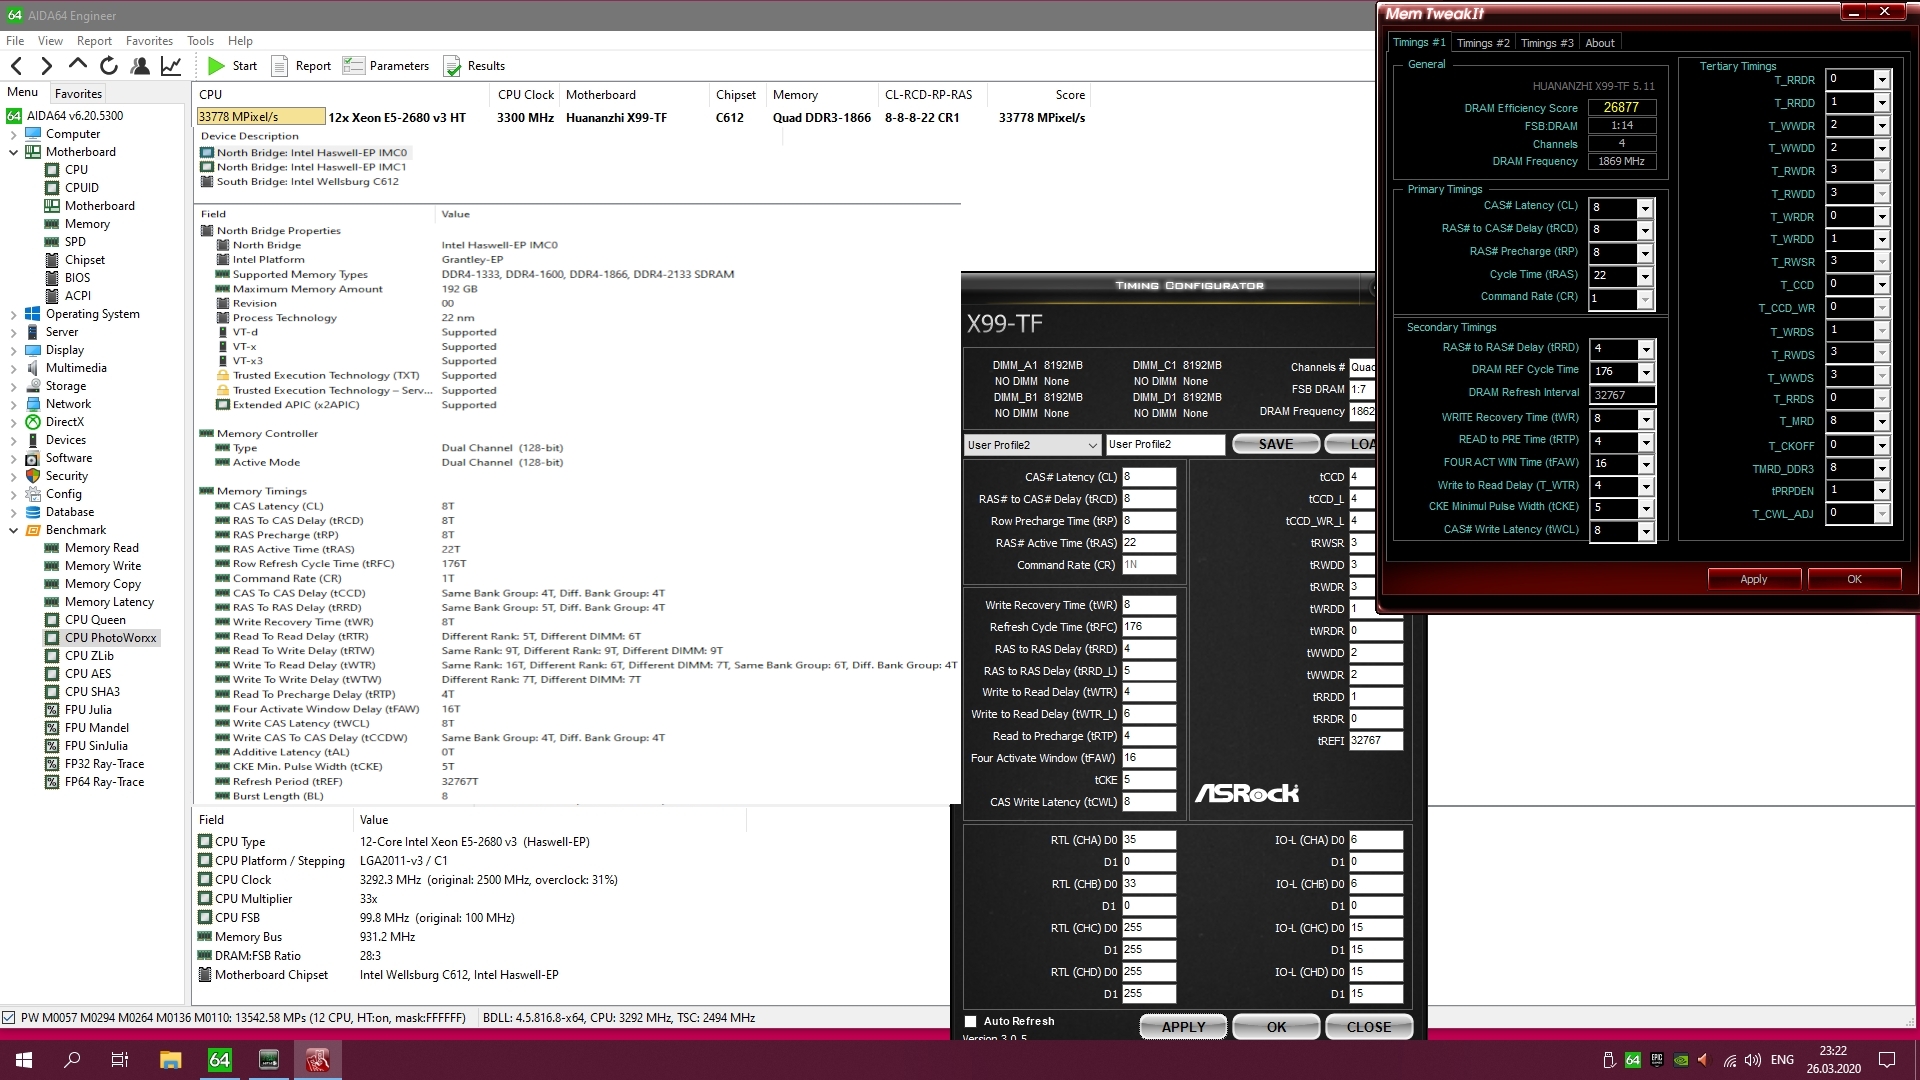This screenshot has height=1080, width=1920.
Task: Open CAS# Latency (CL) dropdown in Mem TweakIt
Action: [1644, 208]
